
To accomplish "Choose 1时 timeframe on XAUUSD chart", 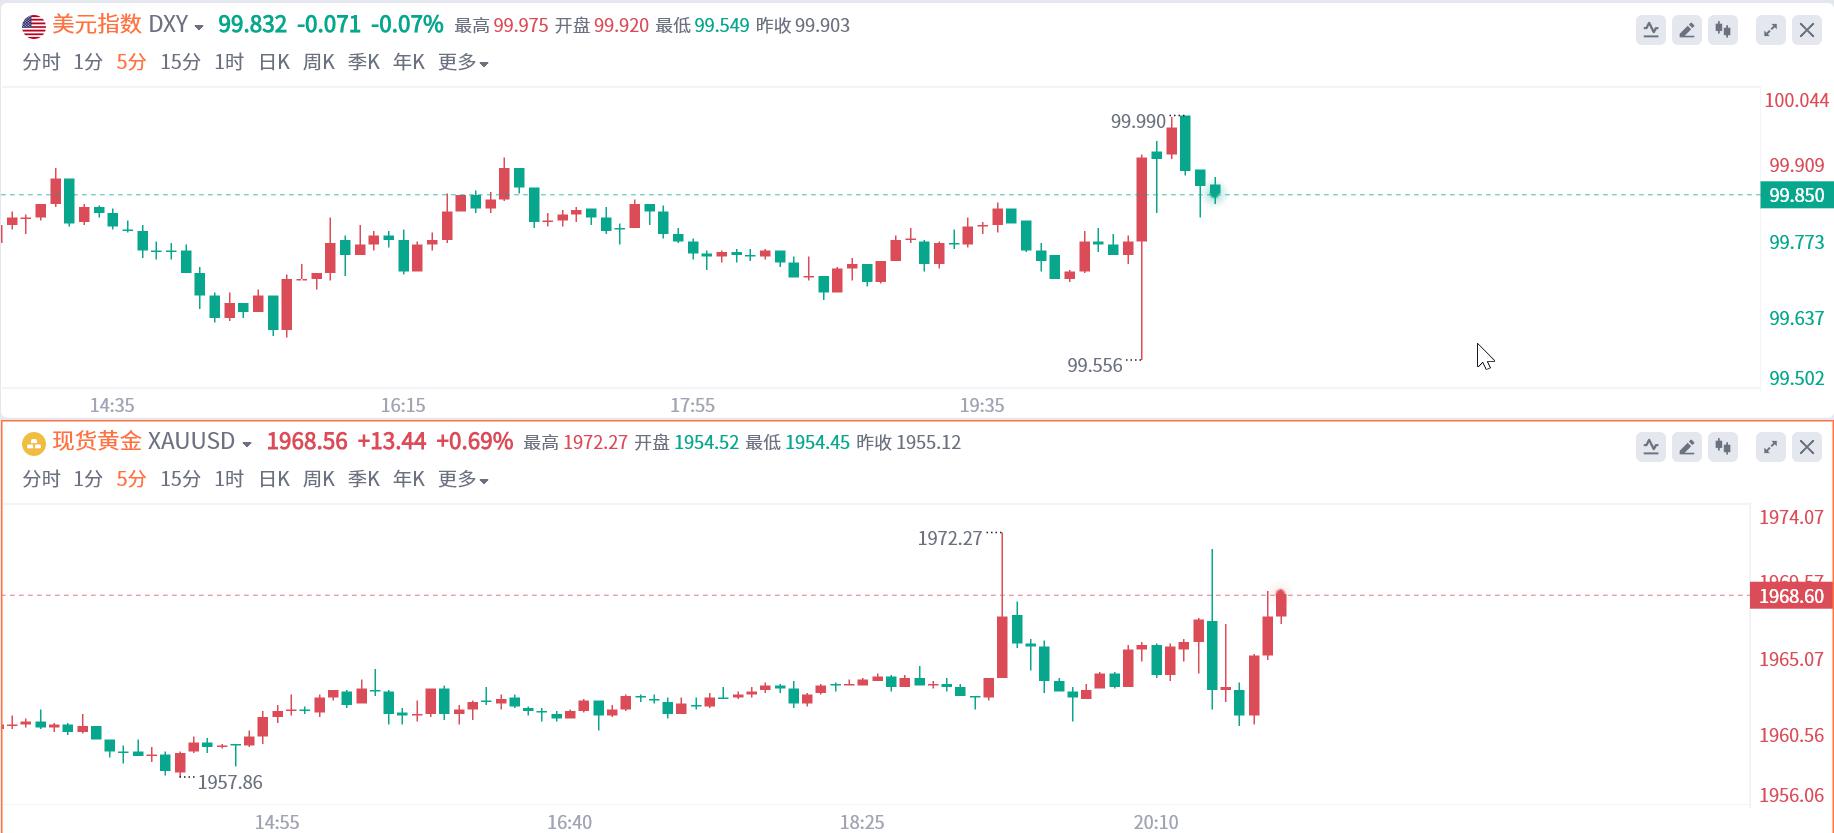I will click(x=229, y=479).
